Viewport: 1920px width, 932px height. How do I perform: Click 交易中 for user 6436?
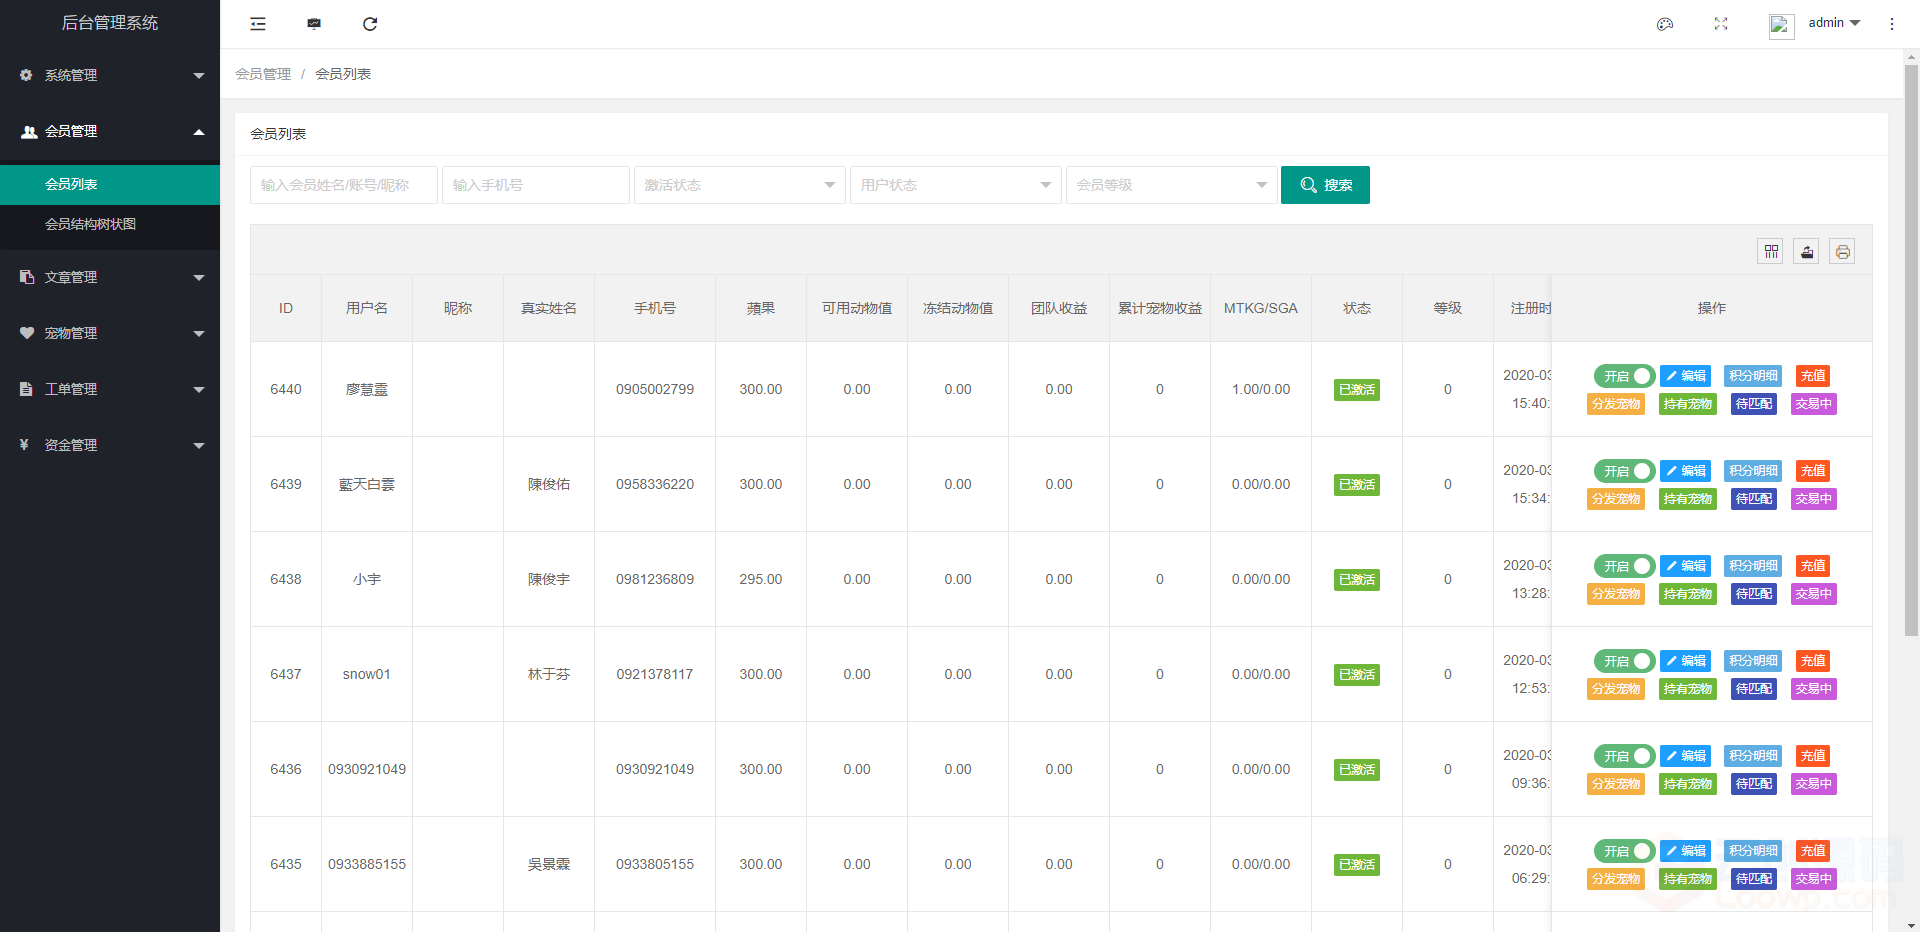coord(1813,784)
